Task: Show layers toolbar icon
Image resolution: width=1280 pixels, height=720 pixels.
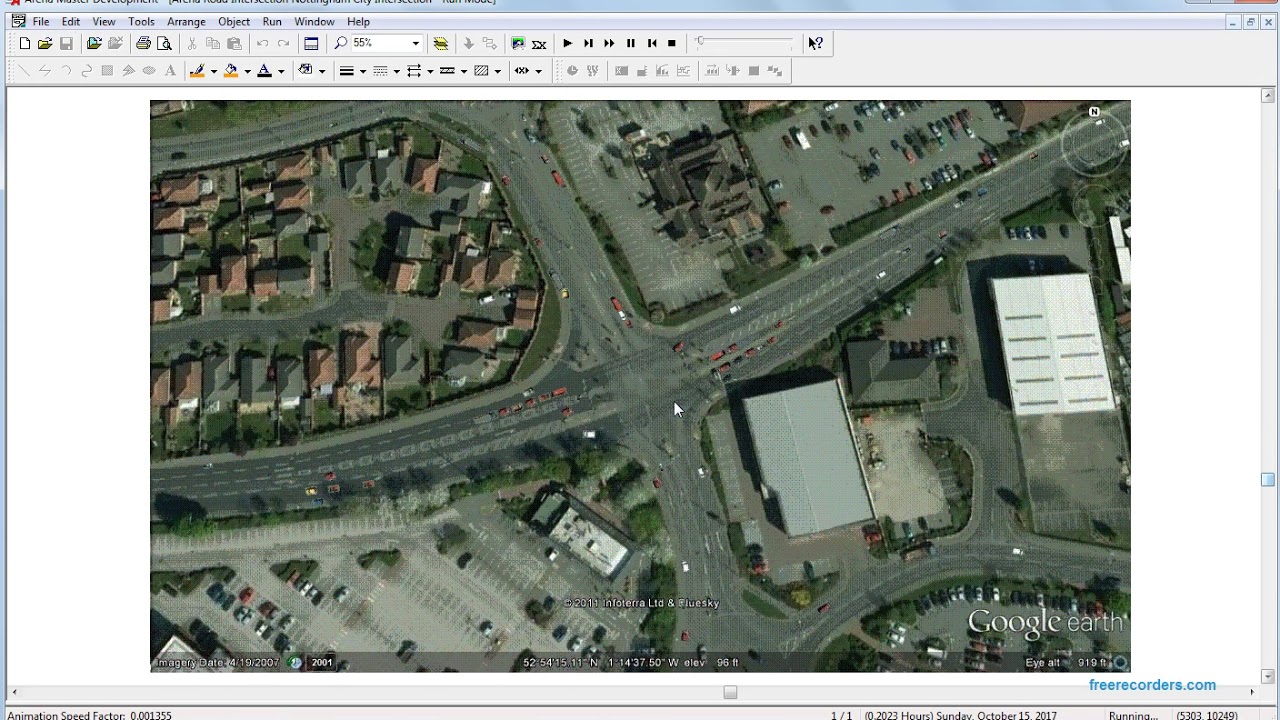Action: point(440,43)
